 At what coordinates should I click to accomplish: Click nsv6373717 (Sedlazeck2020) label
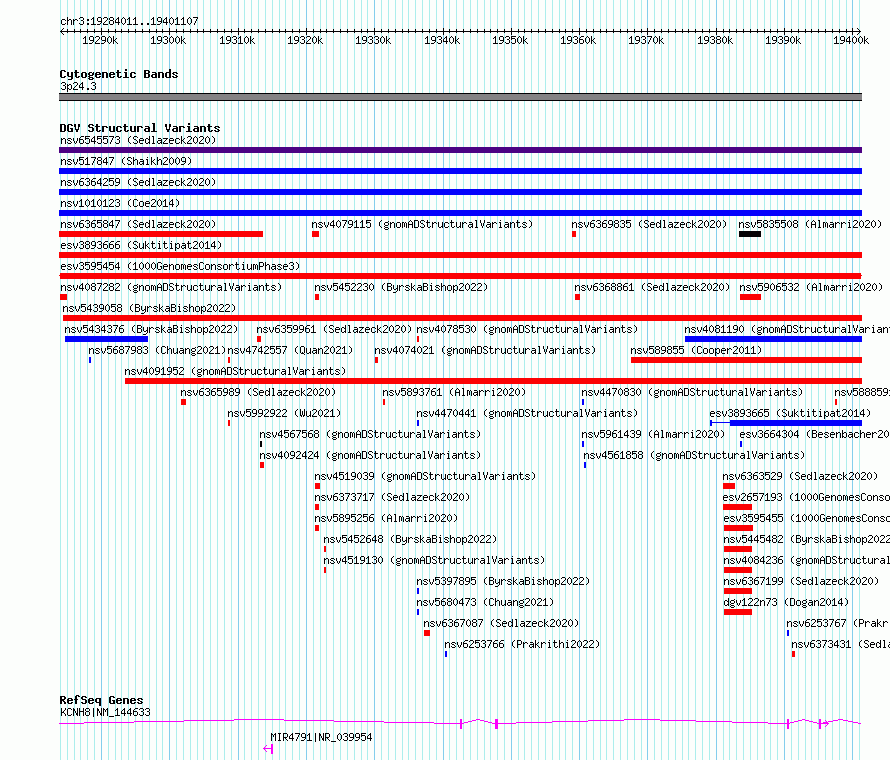[392, 497]
